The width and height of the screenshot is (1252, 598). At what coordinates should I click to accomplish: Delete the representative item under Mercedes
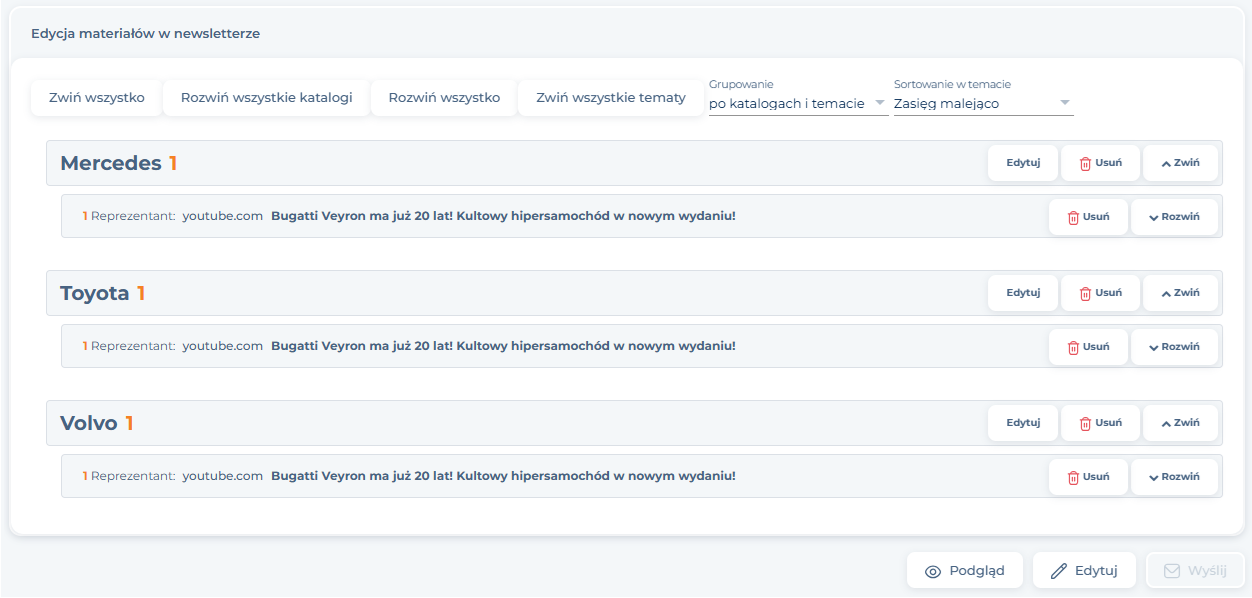(1088, 217)
